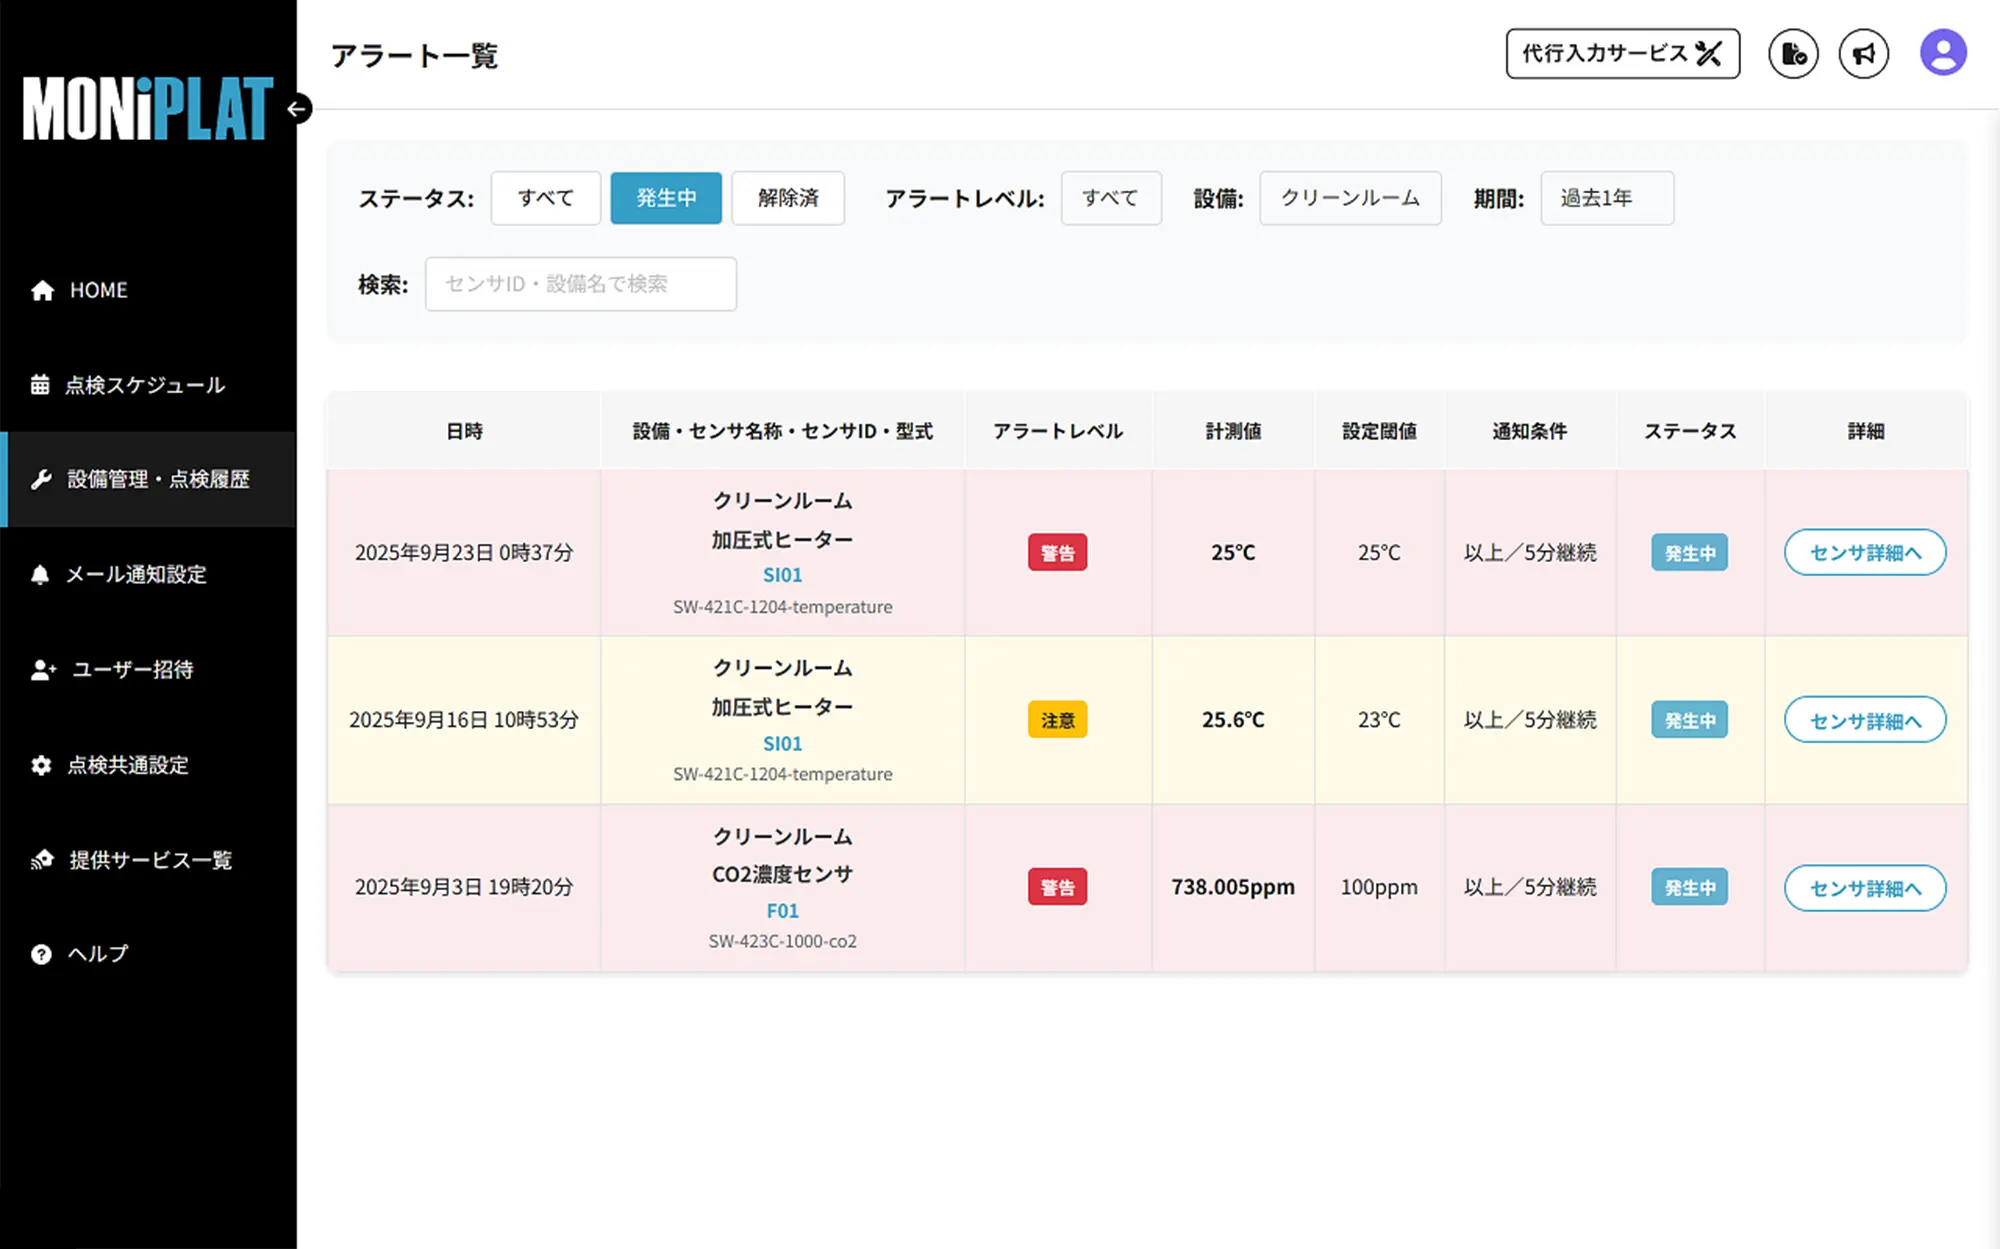Select the すべて status filter

tap(545, 198)
